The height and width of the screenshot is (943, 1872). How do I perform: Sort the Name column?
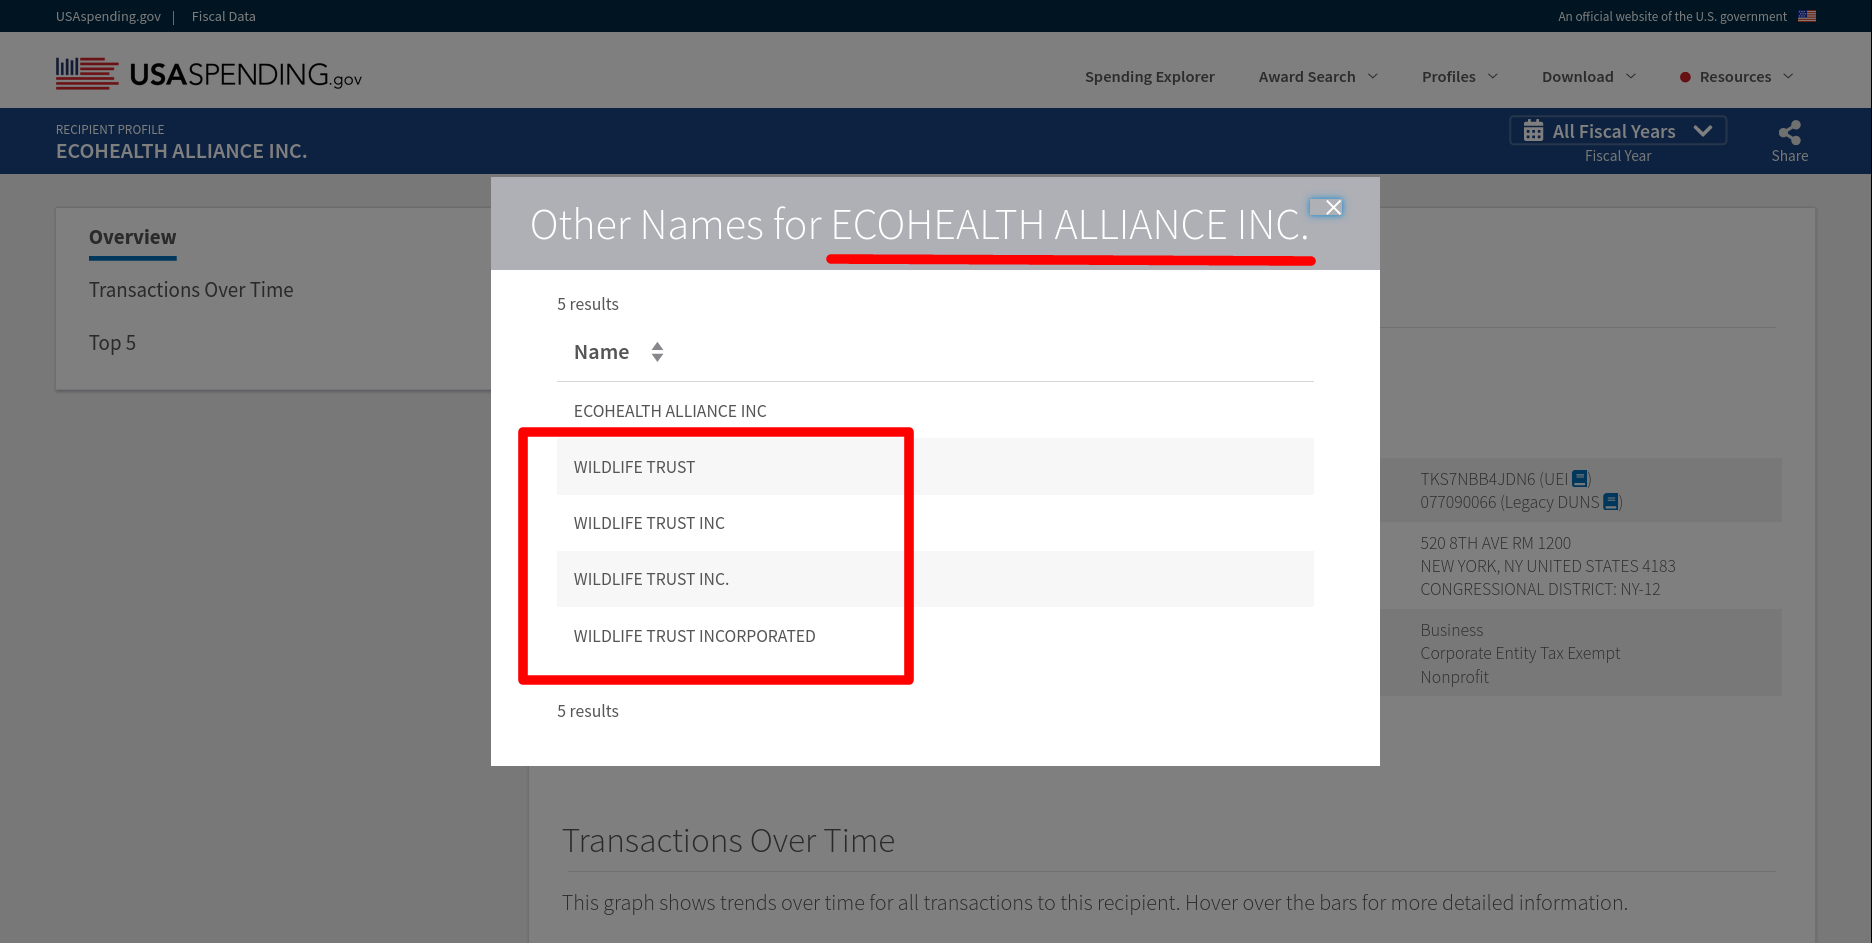(x=657, y=352)
